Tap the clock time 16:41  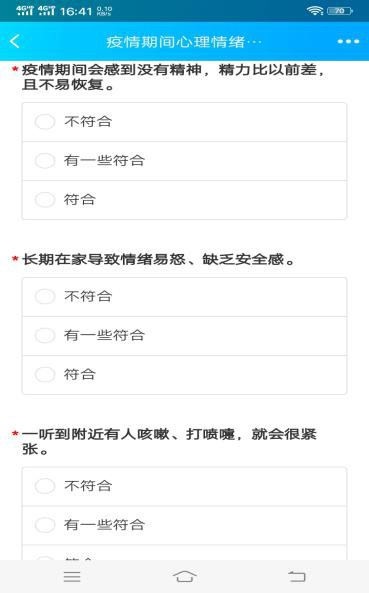click(x=76, y=11)
